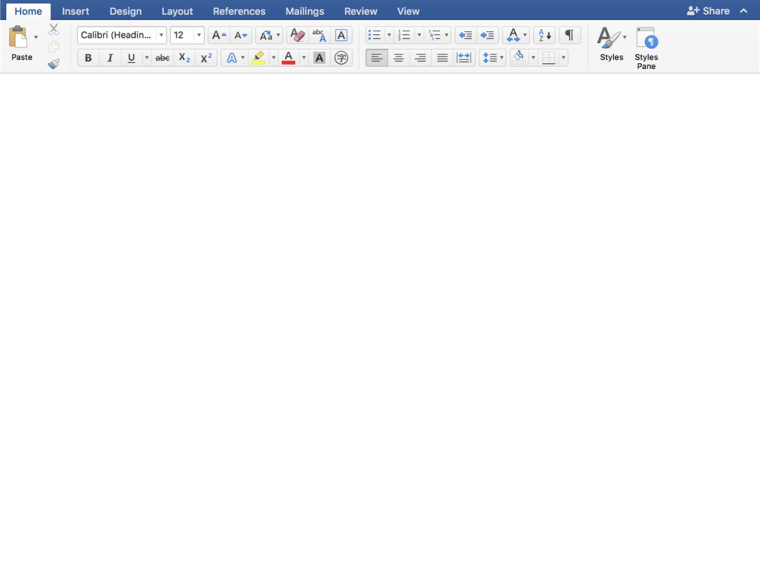Switch to the Insert tab
The image size is (760, 570).
[x=75, y=11]
